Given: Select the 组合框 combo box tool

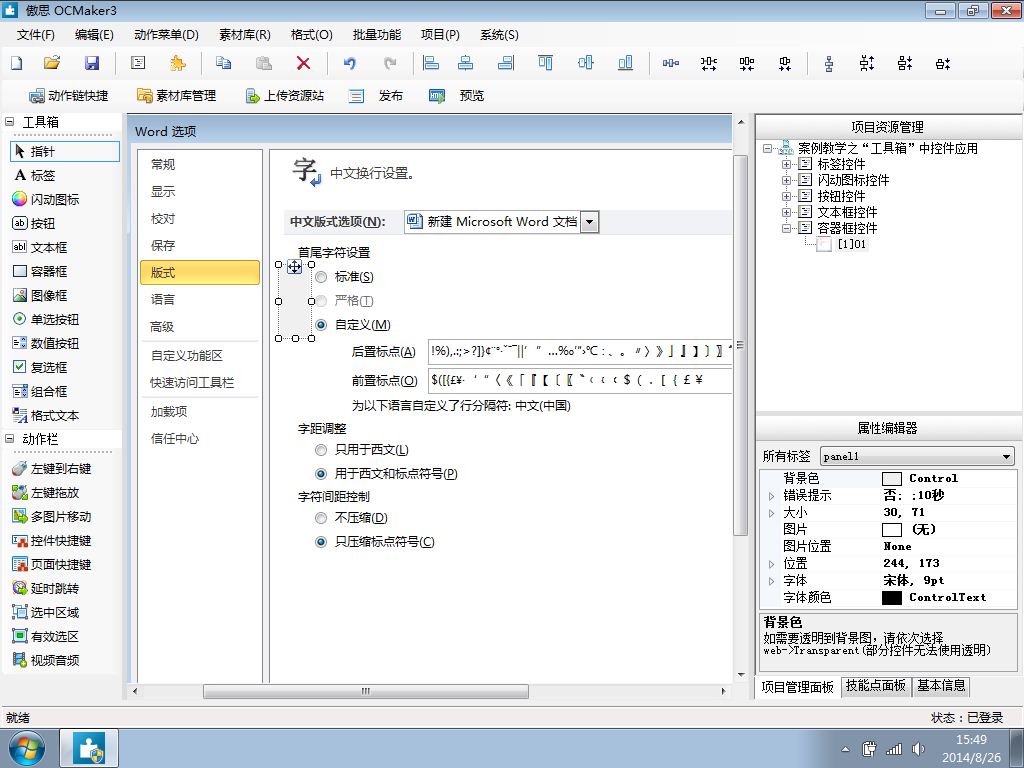Looking at the screenshot, I should tap(40, 392).
